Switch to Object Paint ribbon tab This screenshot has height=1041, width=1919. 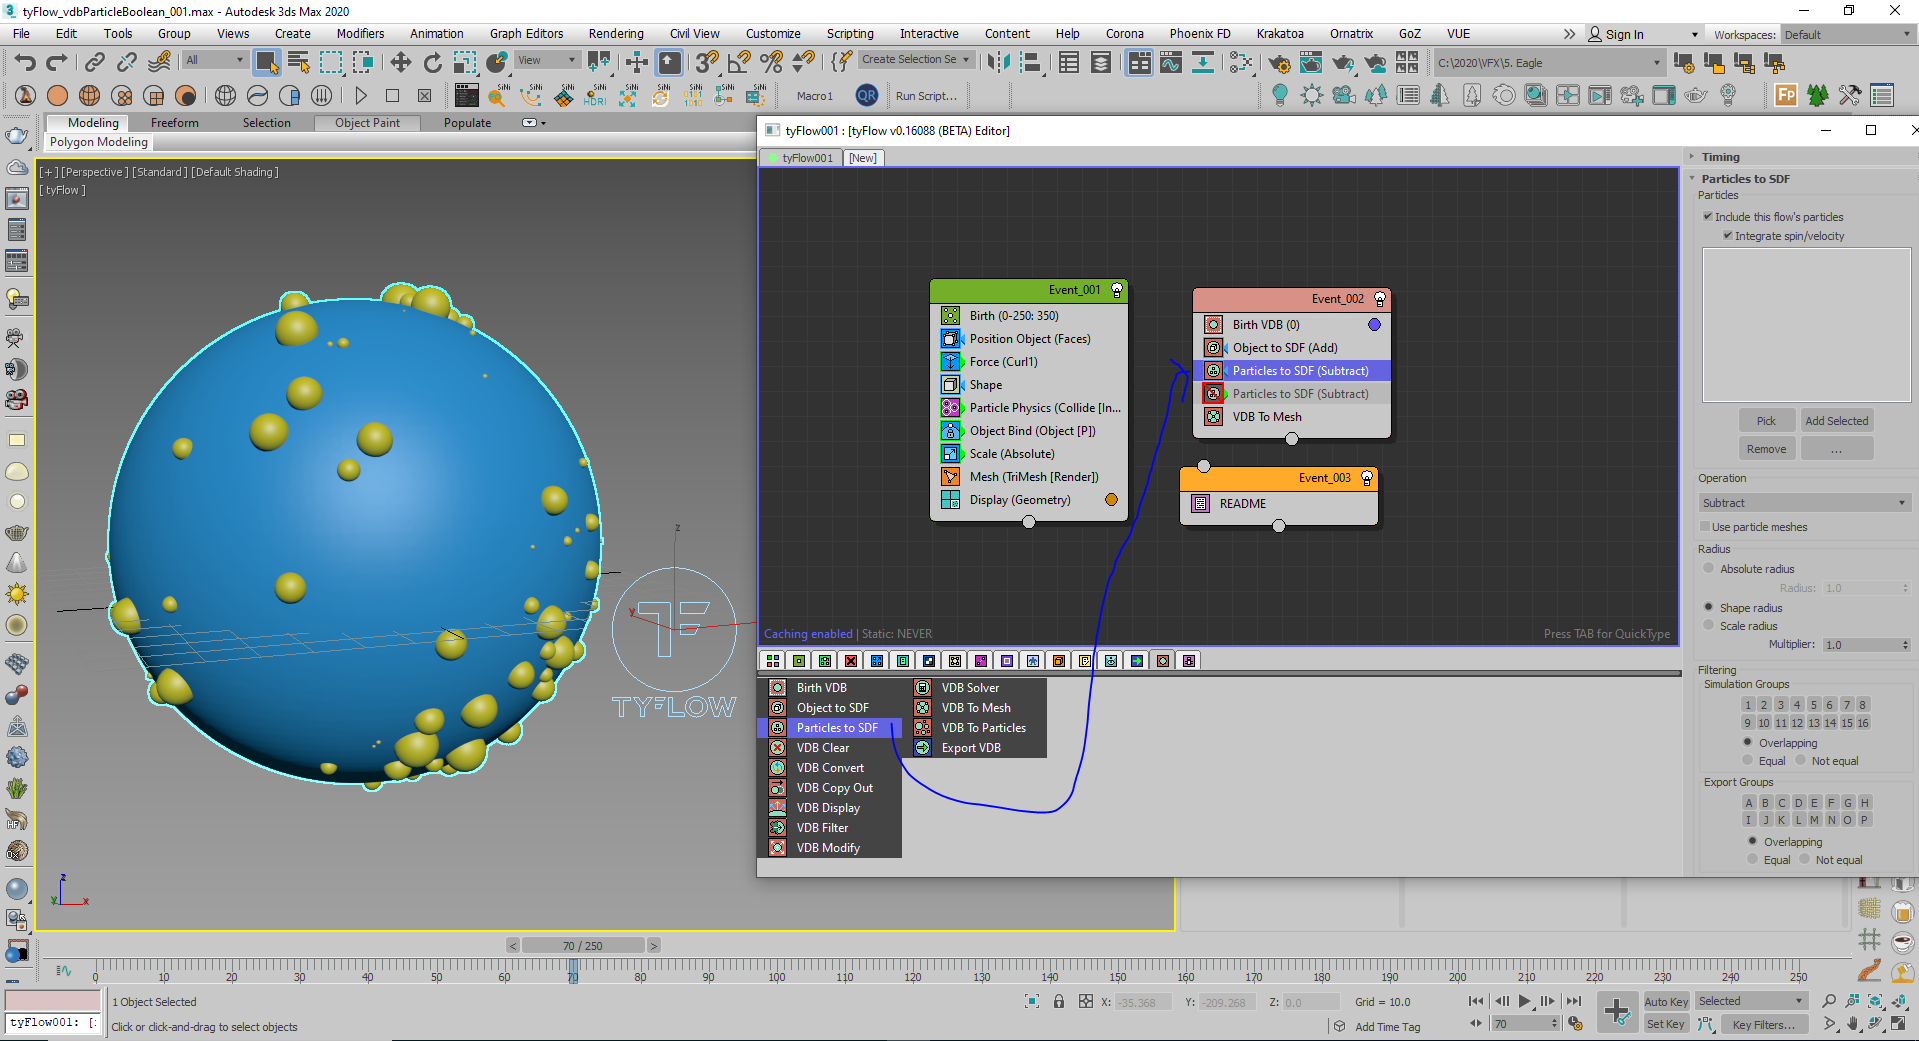367,123
